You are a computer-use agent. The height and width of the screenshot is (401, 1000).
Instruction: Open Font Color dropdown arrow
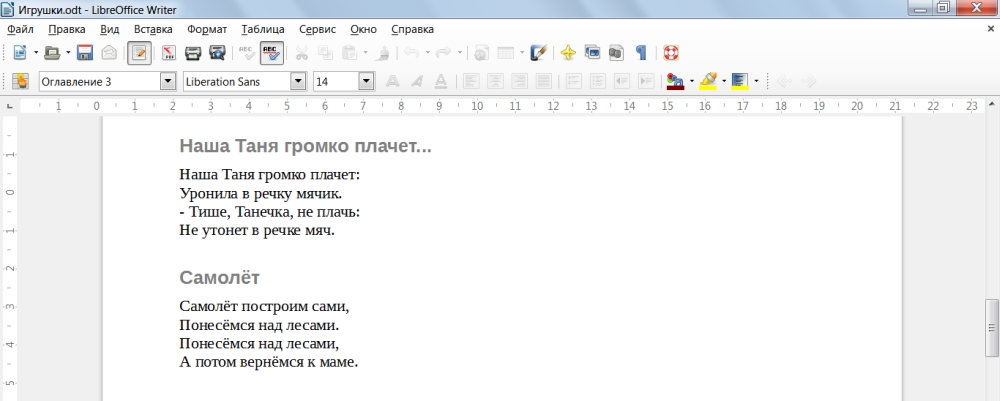692,81
